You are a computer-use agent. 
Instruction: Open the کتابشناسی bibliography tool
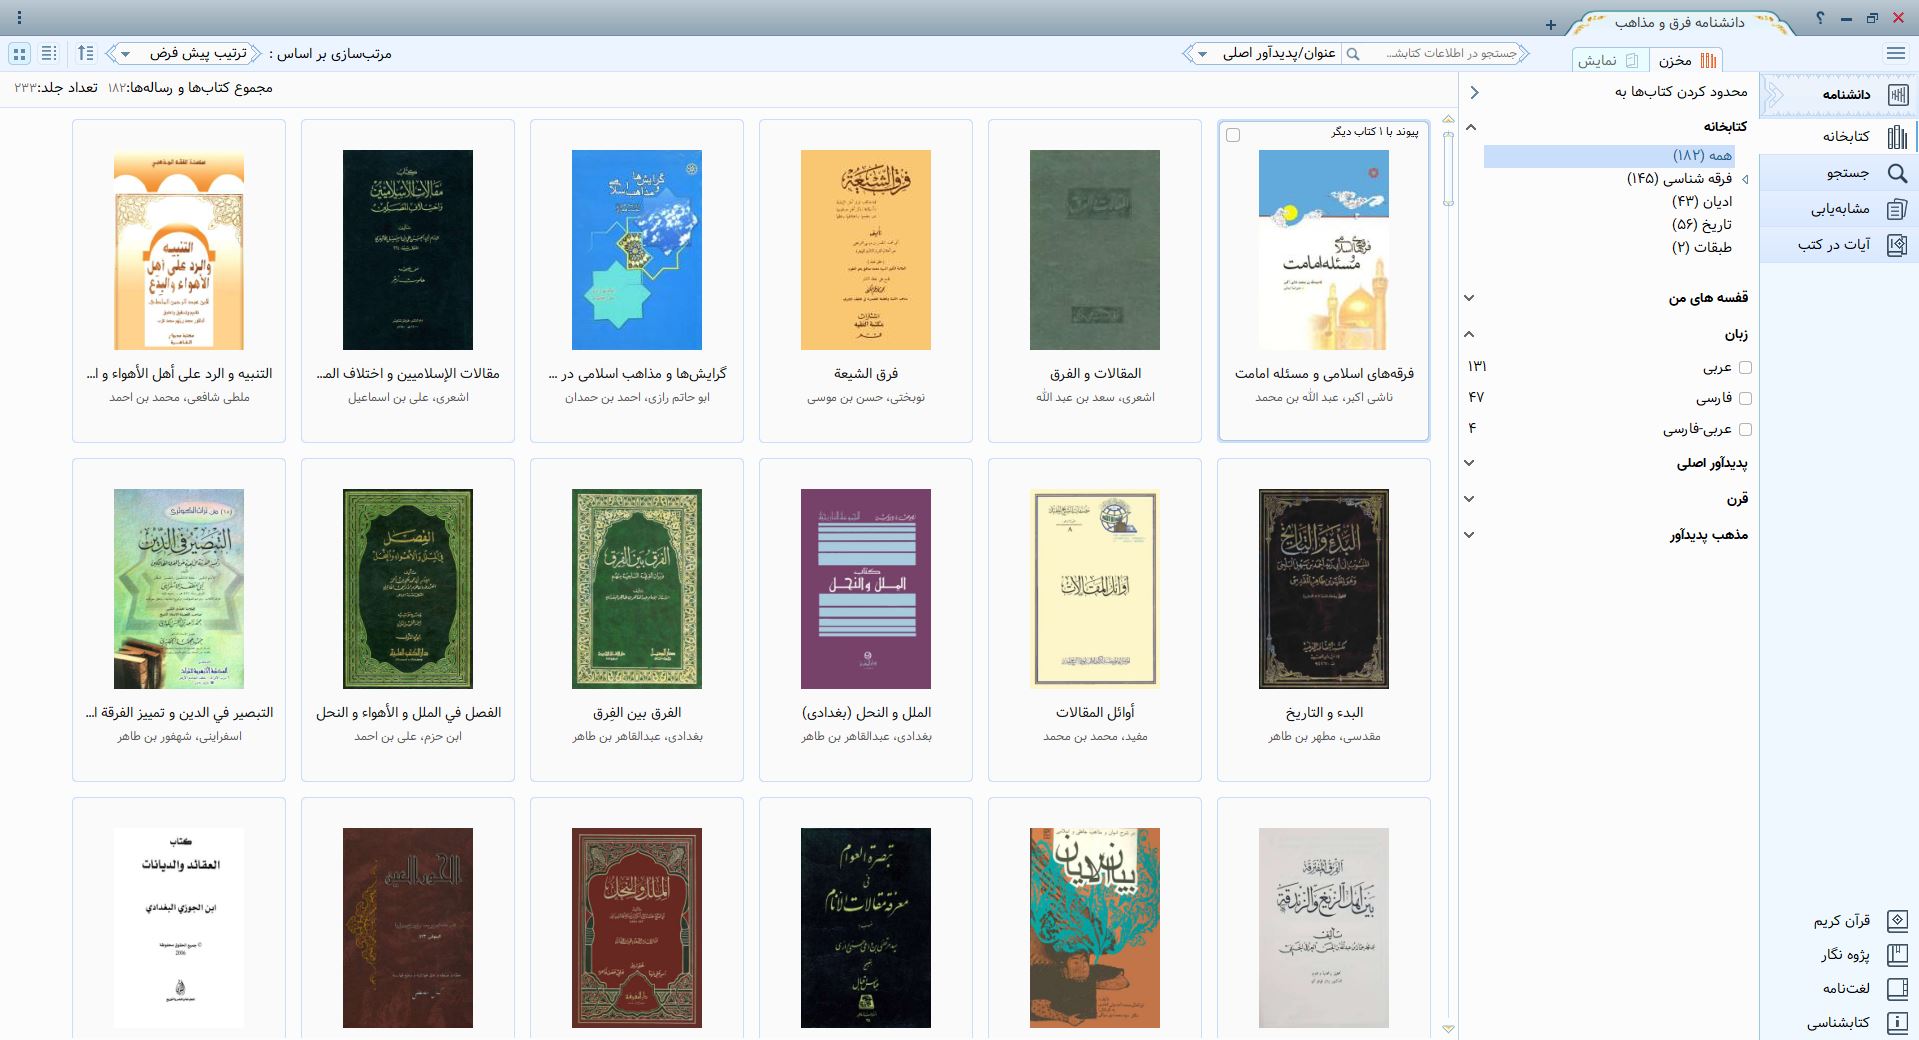(1856, 1023)
